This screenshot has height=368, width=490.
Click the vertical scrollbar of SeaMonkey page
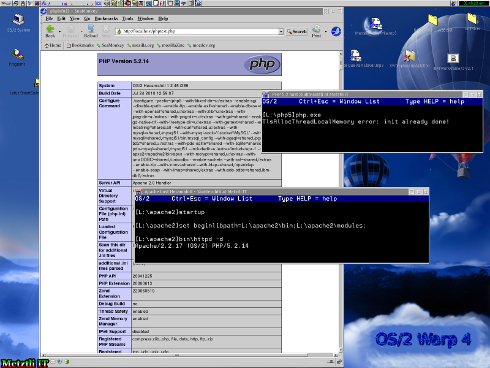(x=341, y=202)
